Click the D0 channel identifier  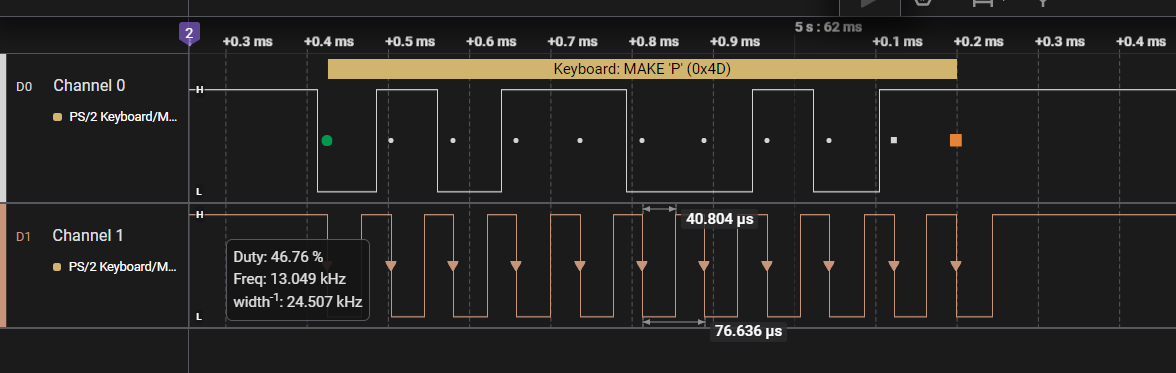(x=24, y=87)
